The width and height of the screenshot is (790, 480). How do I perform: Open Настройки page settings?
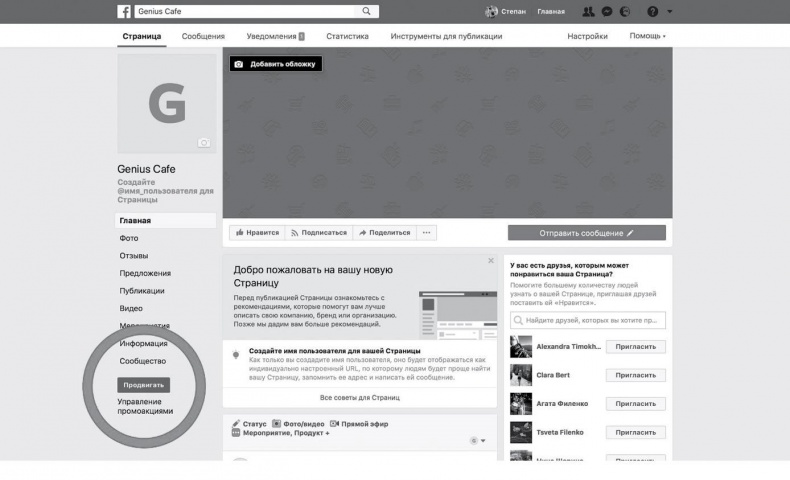coord(587,36)
